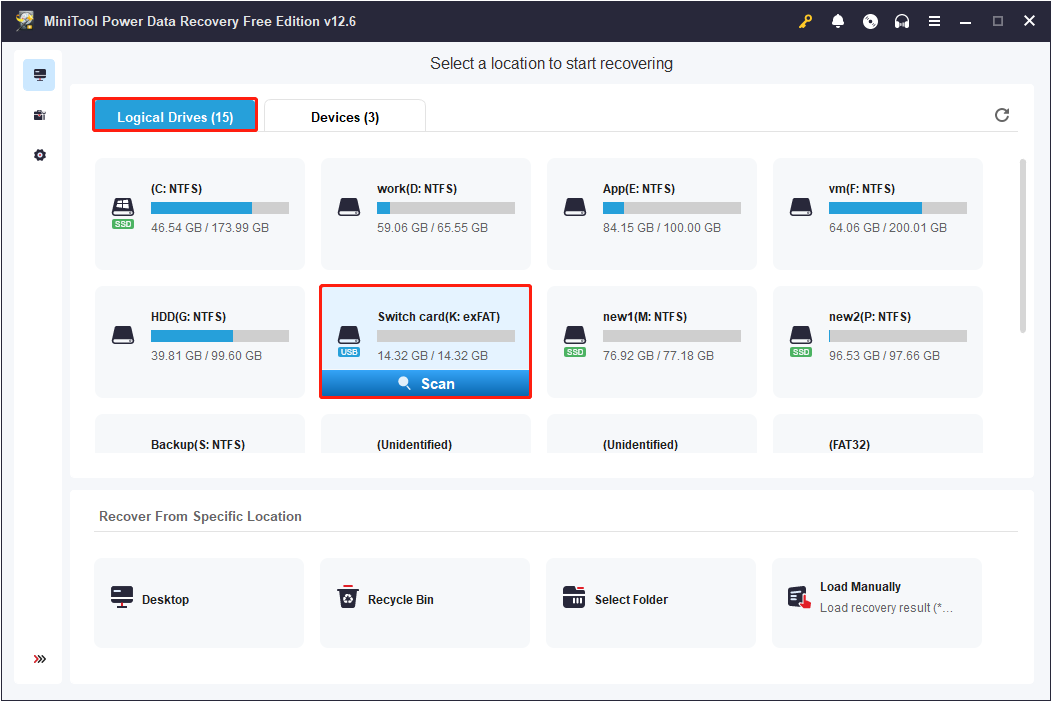Expand the sidebar with the arrows button
This screenshot has height=703, width=1054.
(x=39, y=658)
